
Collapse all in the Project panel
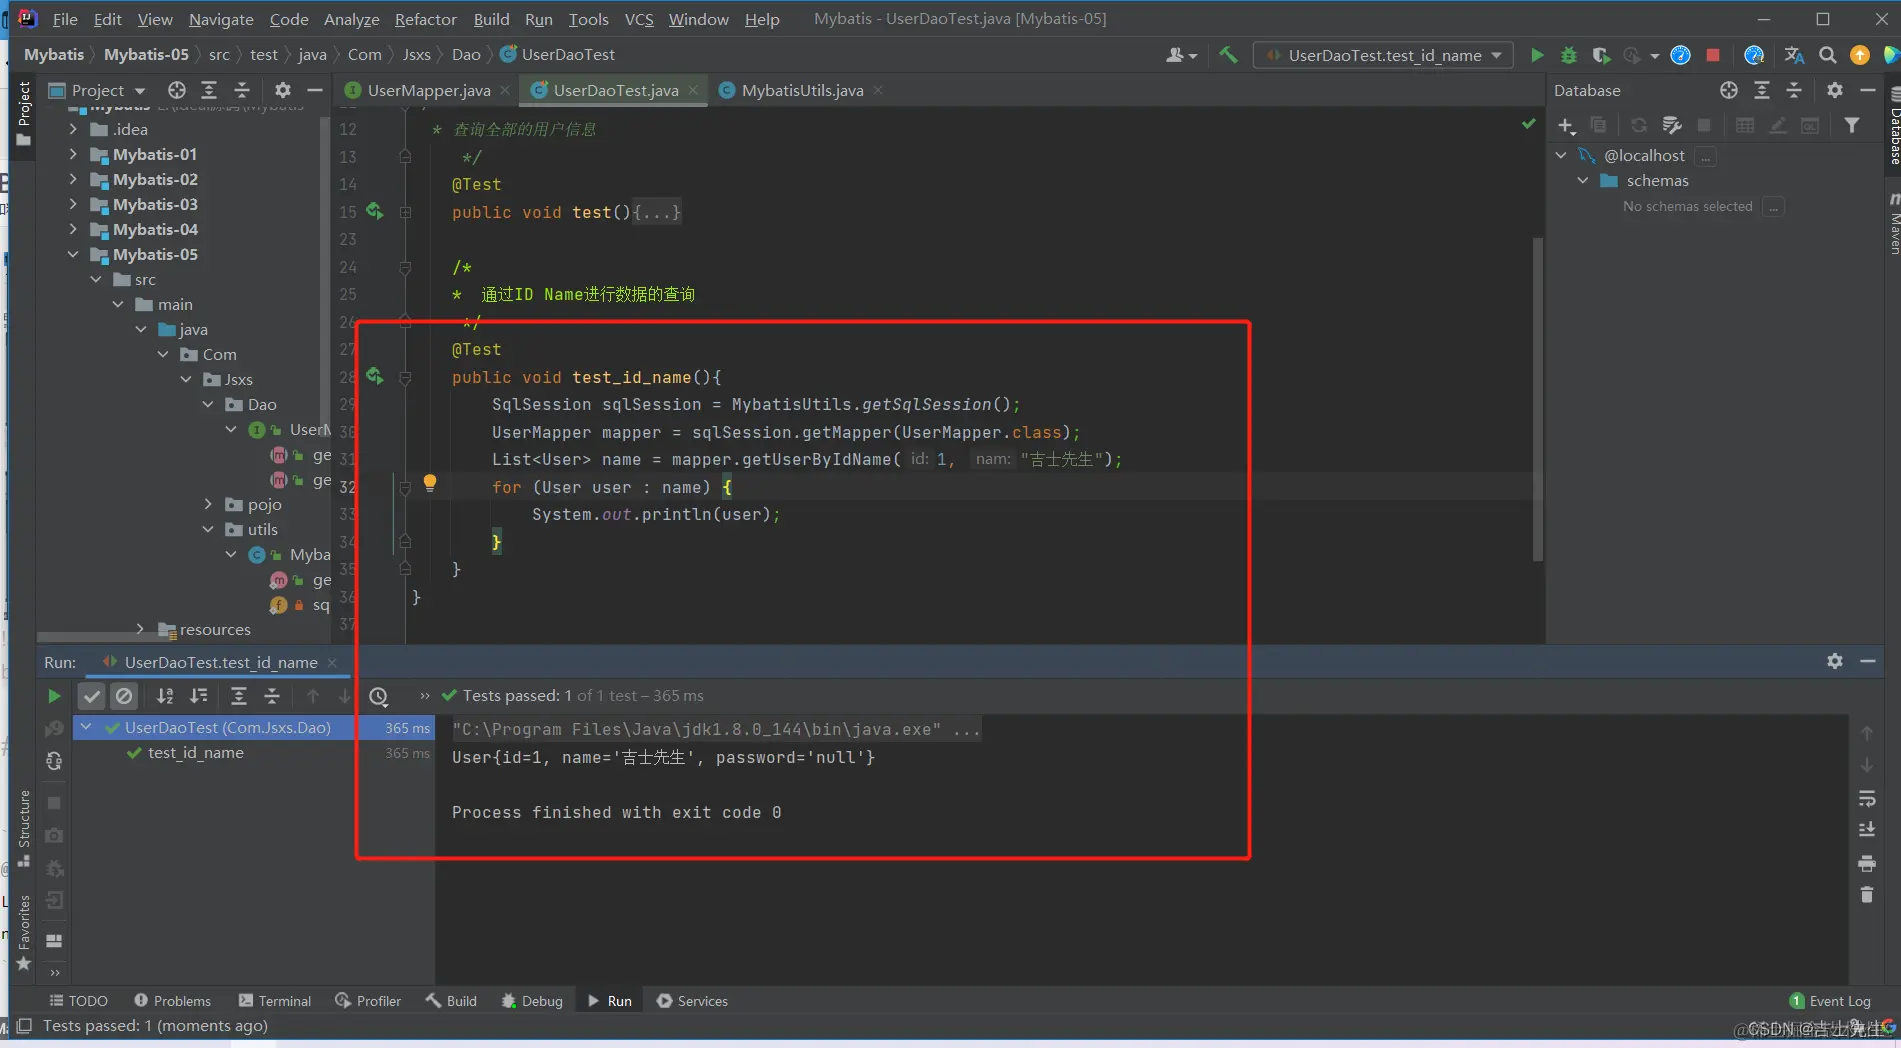(x=241, y=90)
